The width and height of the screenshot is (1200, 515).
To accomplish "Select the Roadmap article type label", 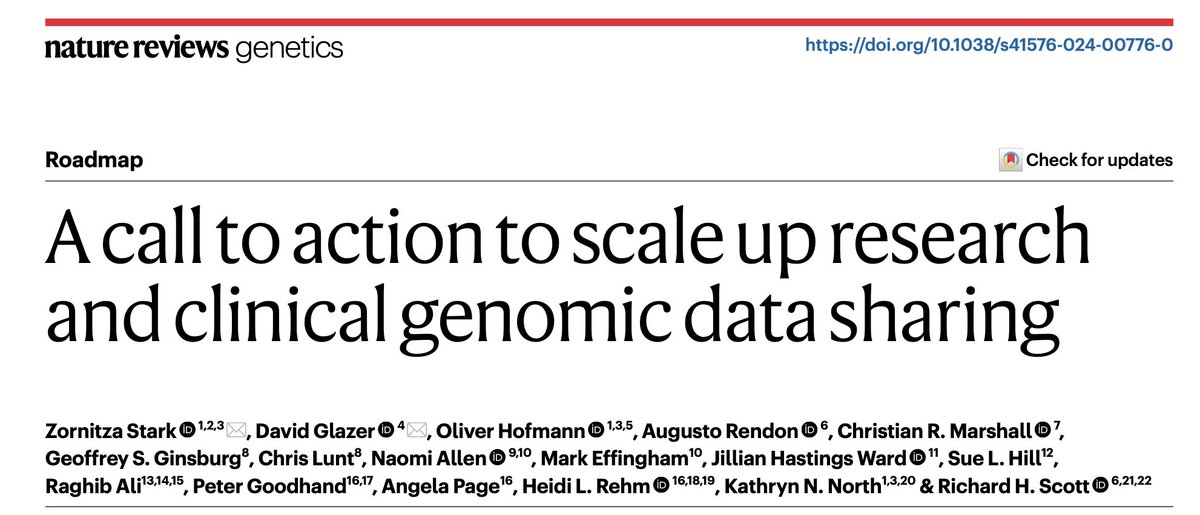I will [x=94, y=160].
